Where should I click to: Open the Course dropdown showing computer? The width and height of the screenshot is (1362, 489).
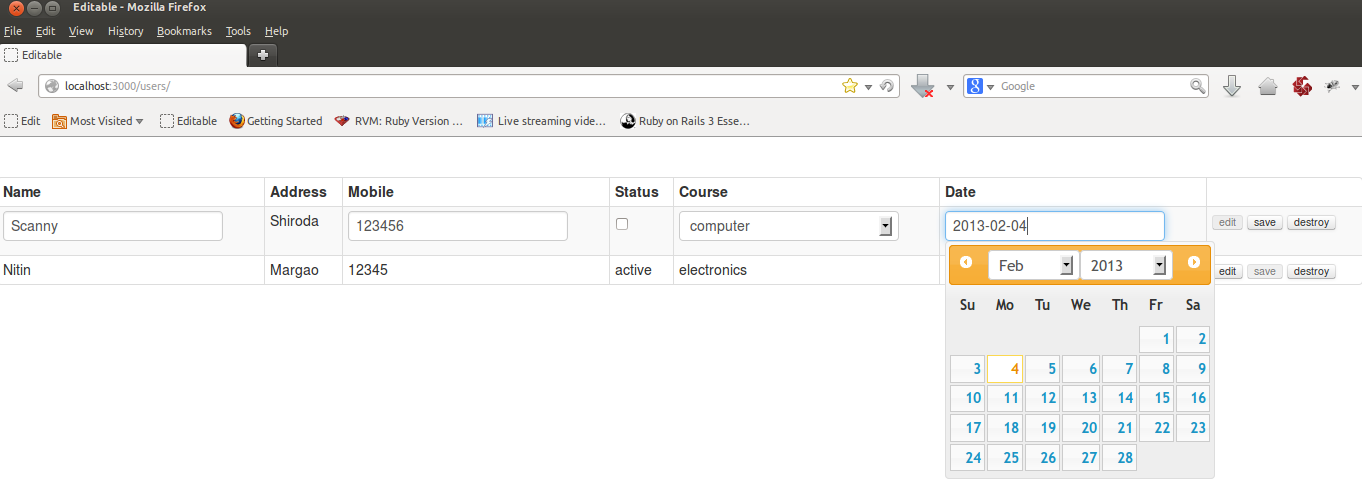click(x=788, y=226)
